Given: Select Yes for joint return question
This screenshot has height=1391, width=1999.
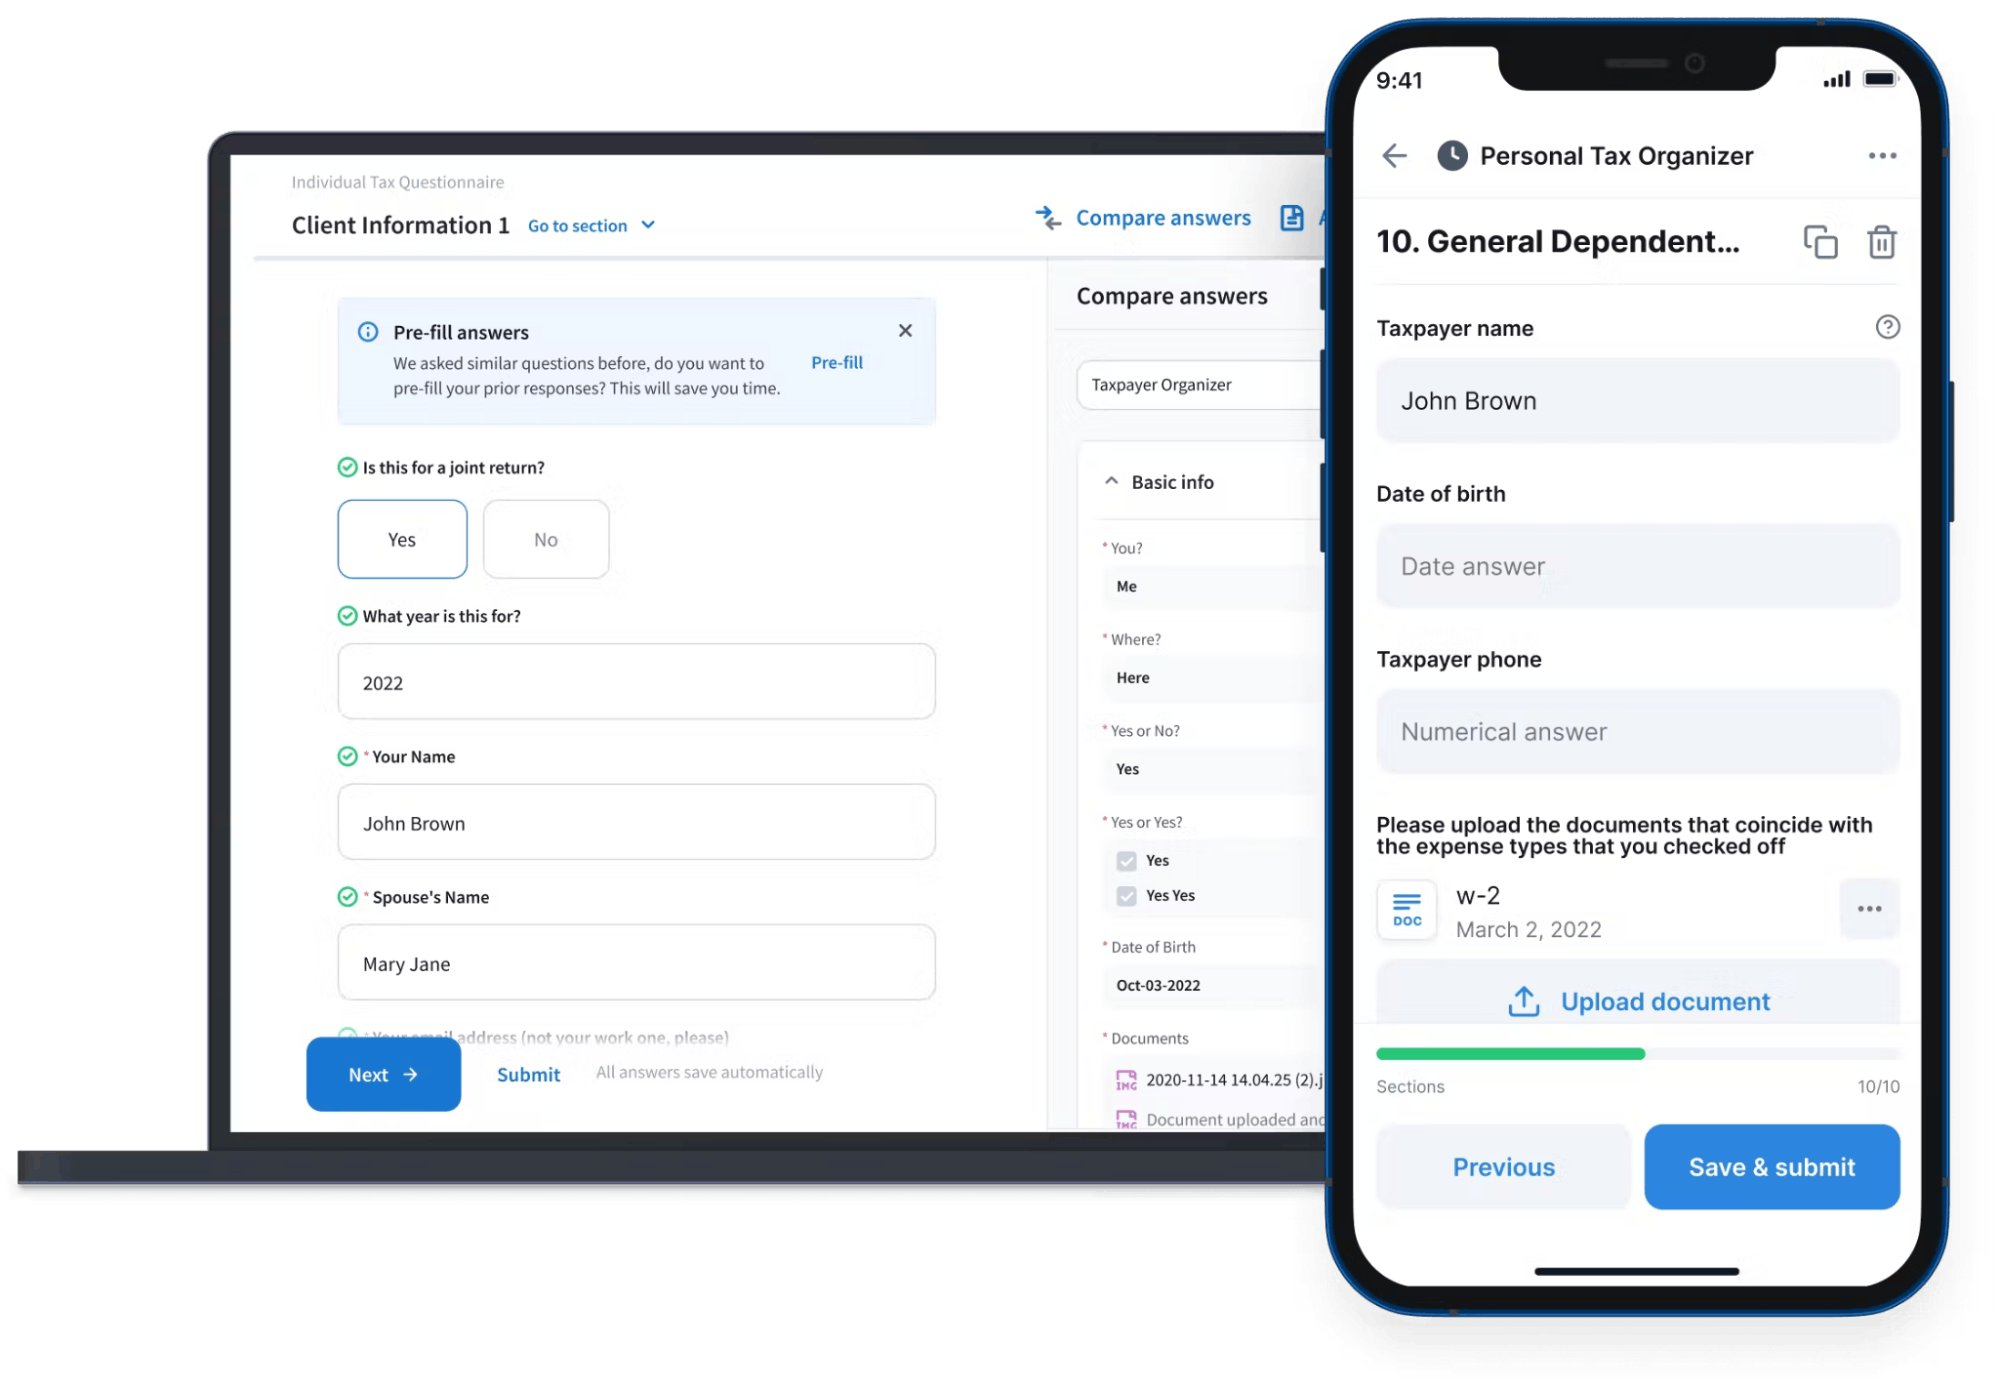Looking at the screenshot, I should tap(401, 538).
